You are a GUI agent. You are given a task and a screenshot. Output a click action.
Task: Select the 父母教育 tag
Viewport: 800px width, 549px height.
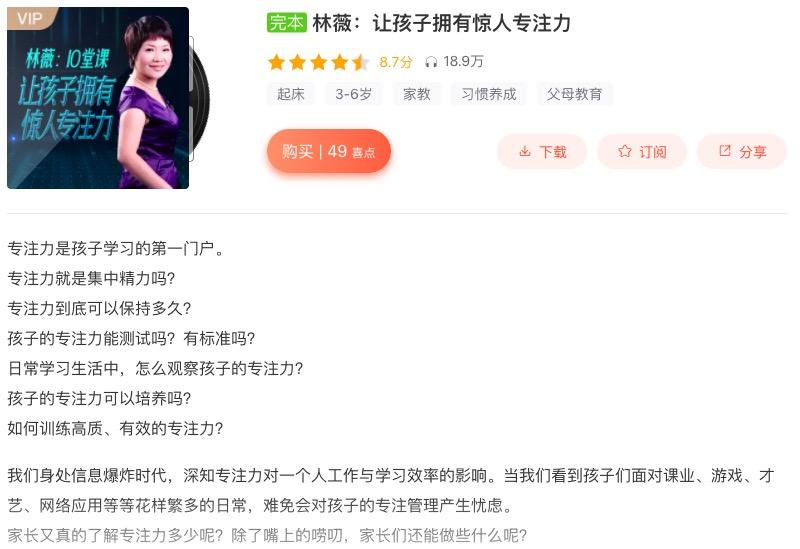pos(574,94)
